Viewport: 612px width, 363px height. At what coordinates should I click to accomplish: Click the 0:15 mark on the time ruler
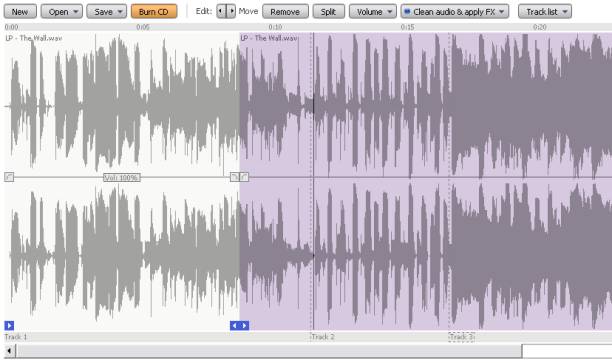point(407,27)
